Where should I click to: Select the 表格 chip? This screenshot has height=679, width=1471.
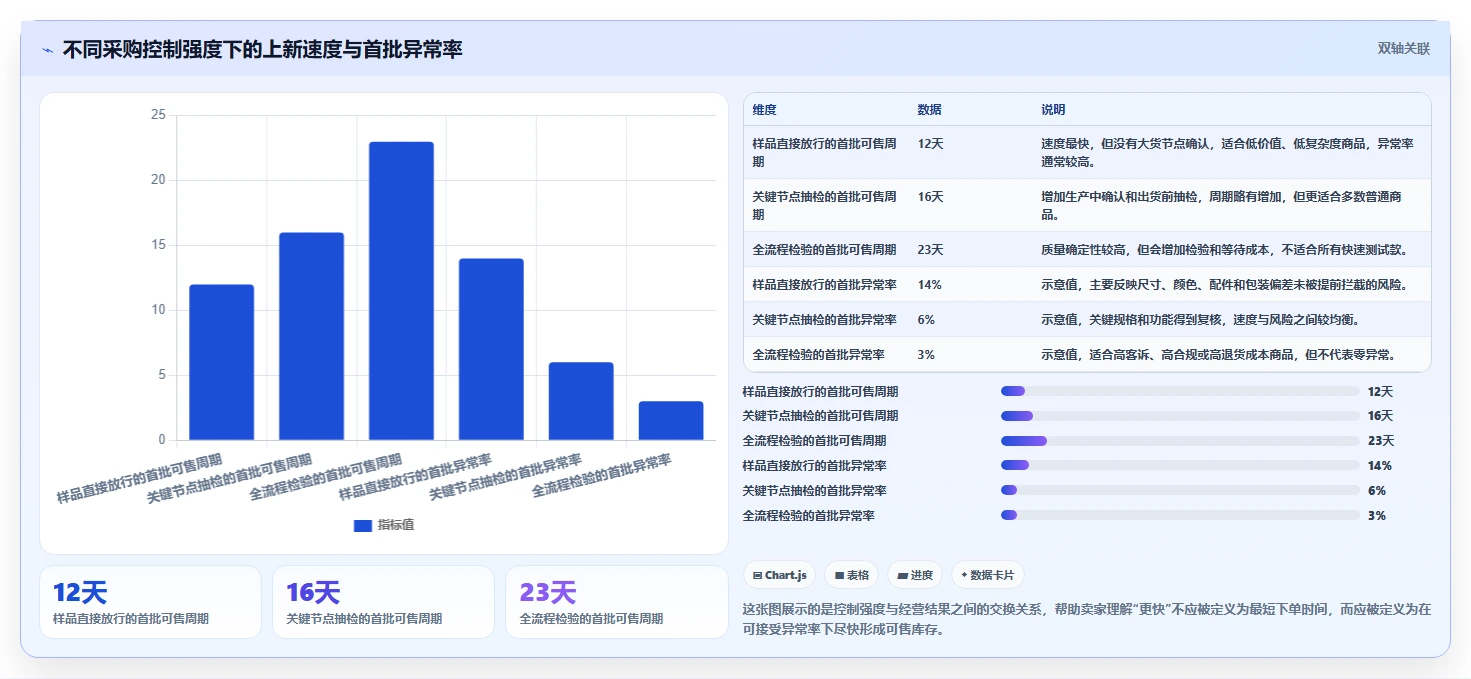[x=851, y=575]
